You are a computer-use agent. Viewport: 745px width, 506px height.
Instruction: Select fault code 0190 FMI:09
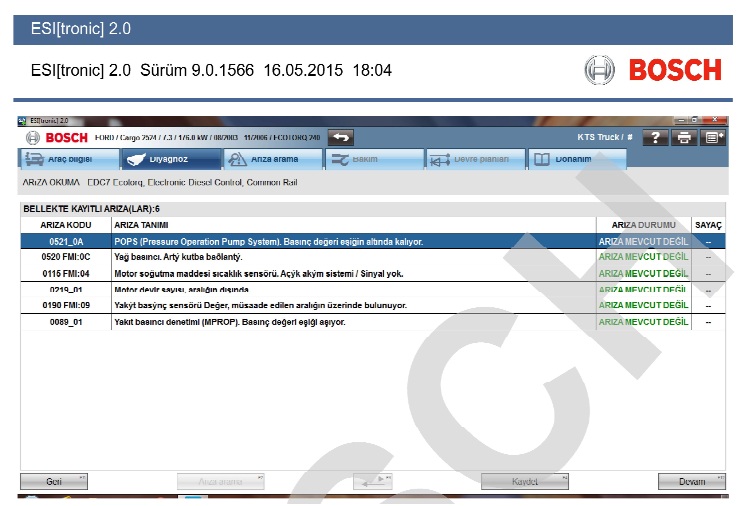pos(373,305)
